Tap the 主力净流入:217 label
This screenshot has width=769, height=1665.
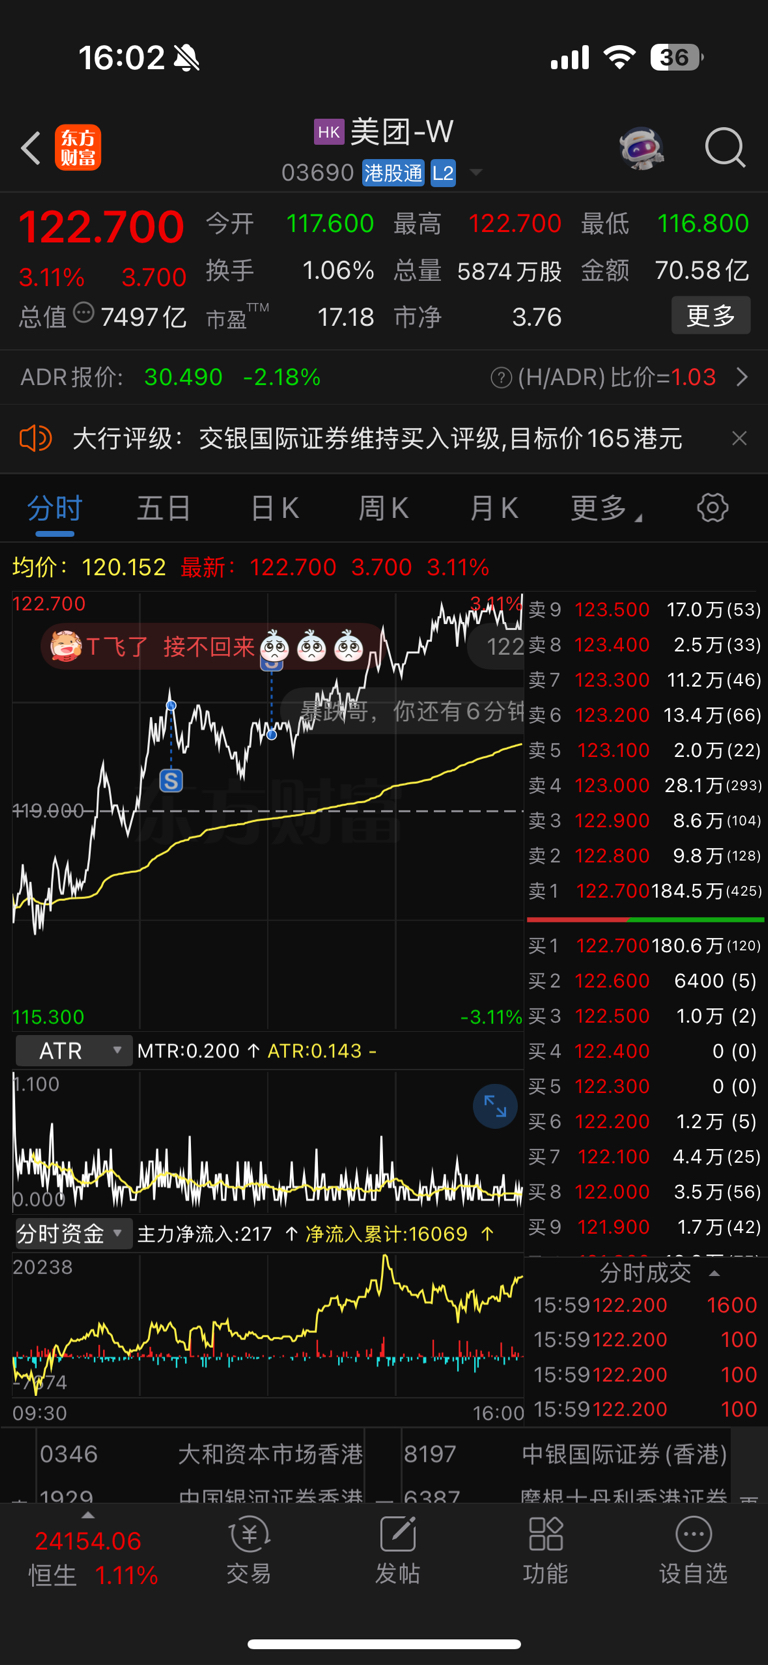click(x=204, y=1234)
